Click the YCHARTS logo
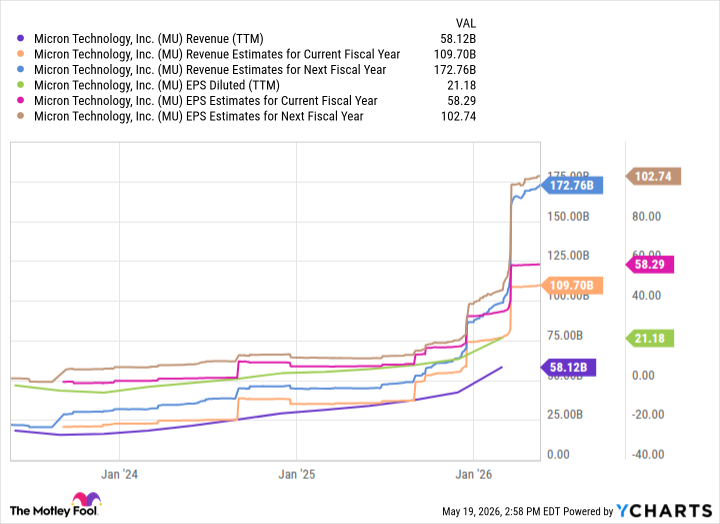The image size is (720, 524). click(664, 511)
